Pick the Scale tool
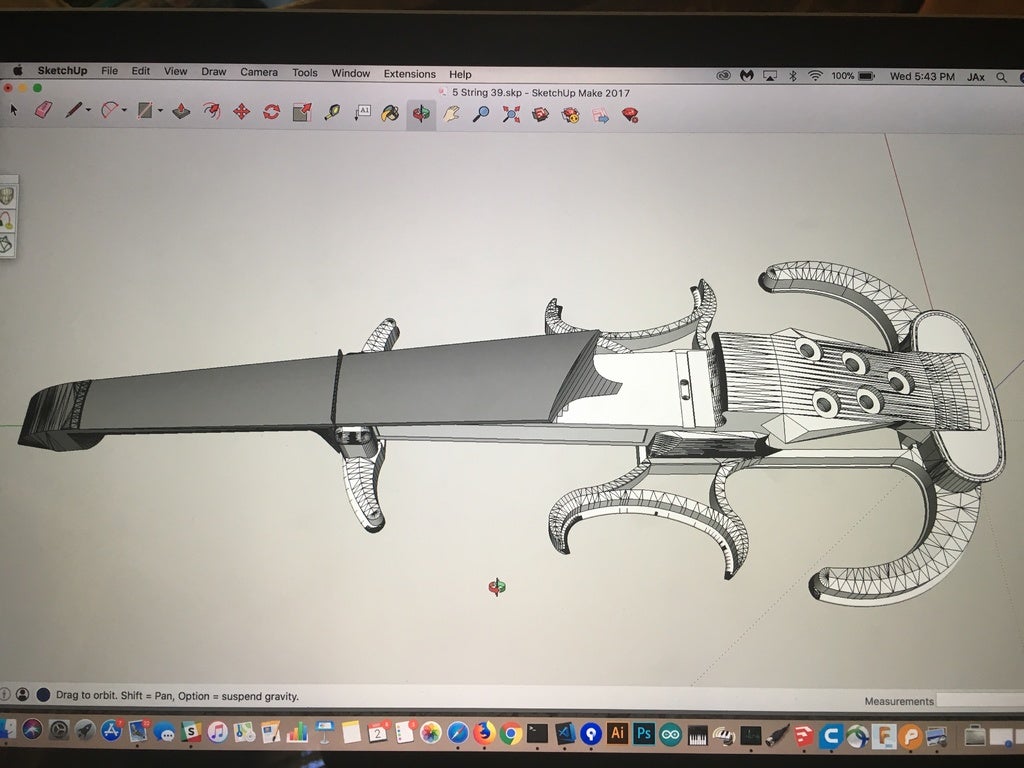Image resolution: width=1024 pixels, height=768 pixels. [302, 112]
